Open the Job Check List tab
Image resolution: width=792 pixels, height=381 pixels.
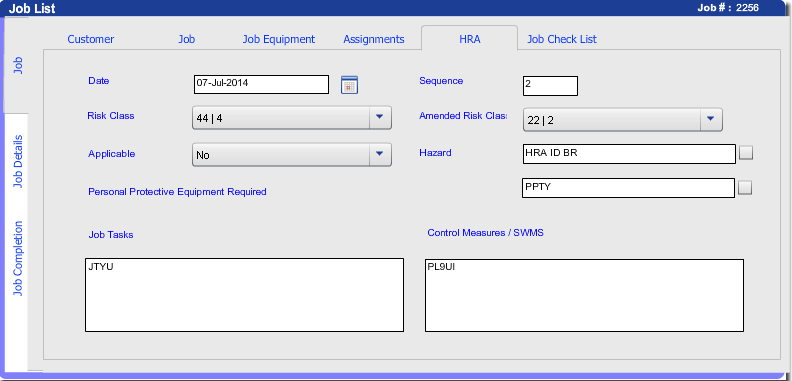(562, 39)
